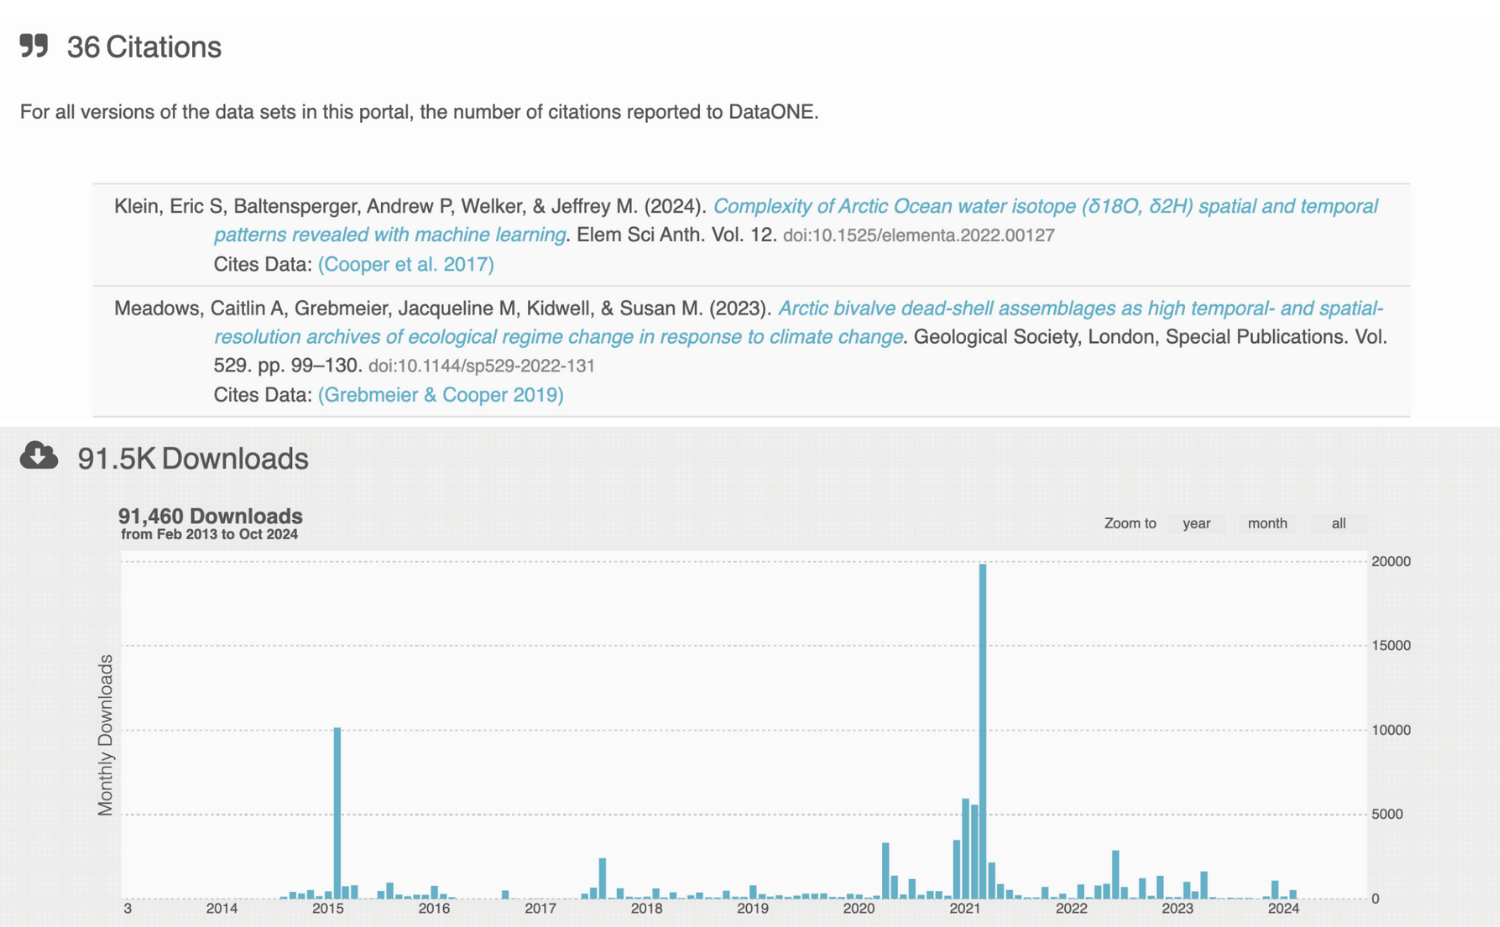Click the "91.5K Downloads" section heading
1500x927 pixels.
192,458
